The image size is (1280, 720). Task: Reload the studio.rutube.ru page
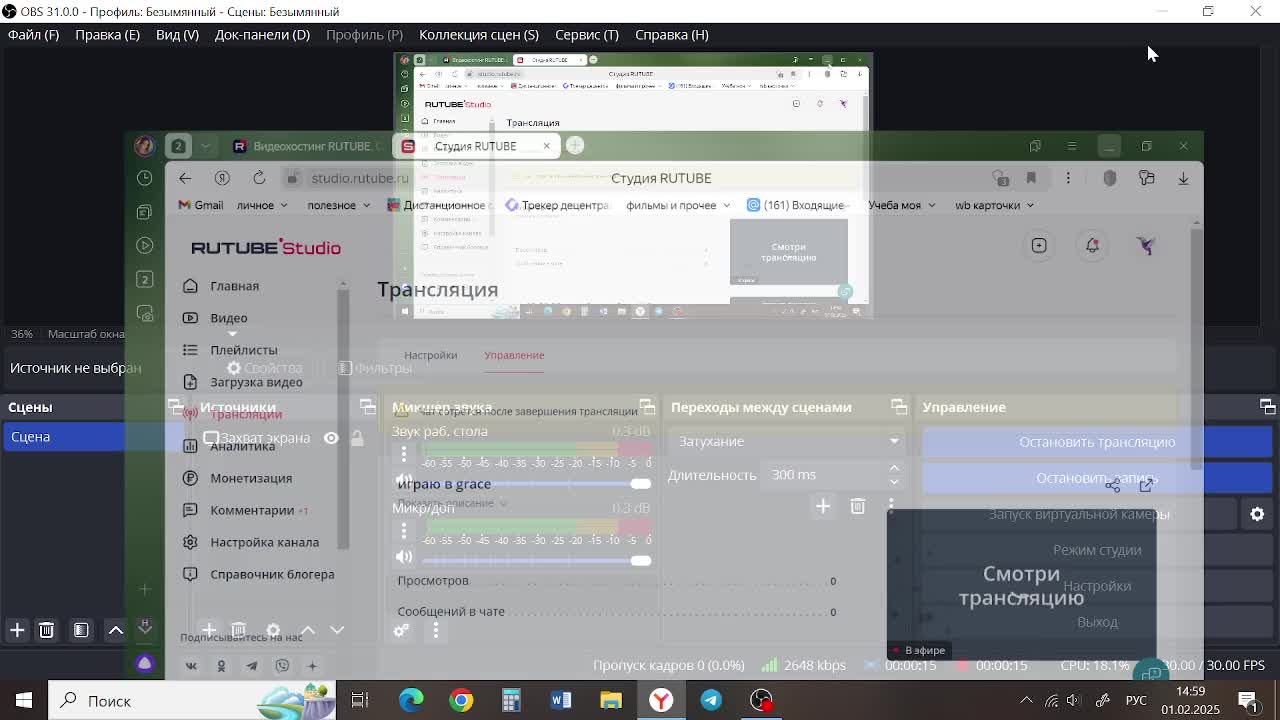click(259, 178)
